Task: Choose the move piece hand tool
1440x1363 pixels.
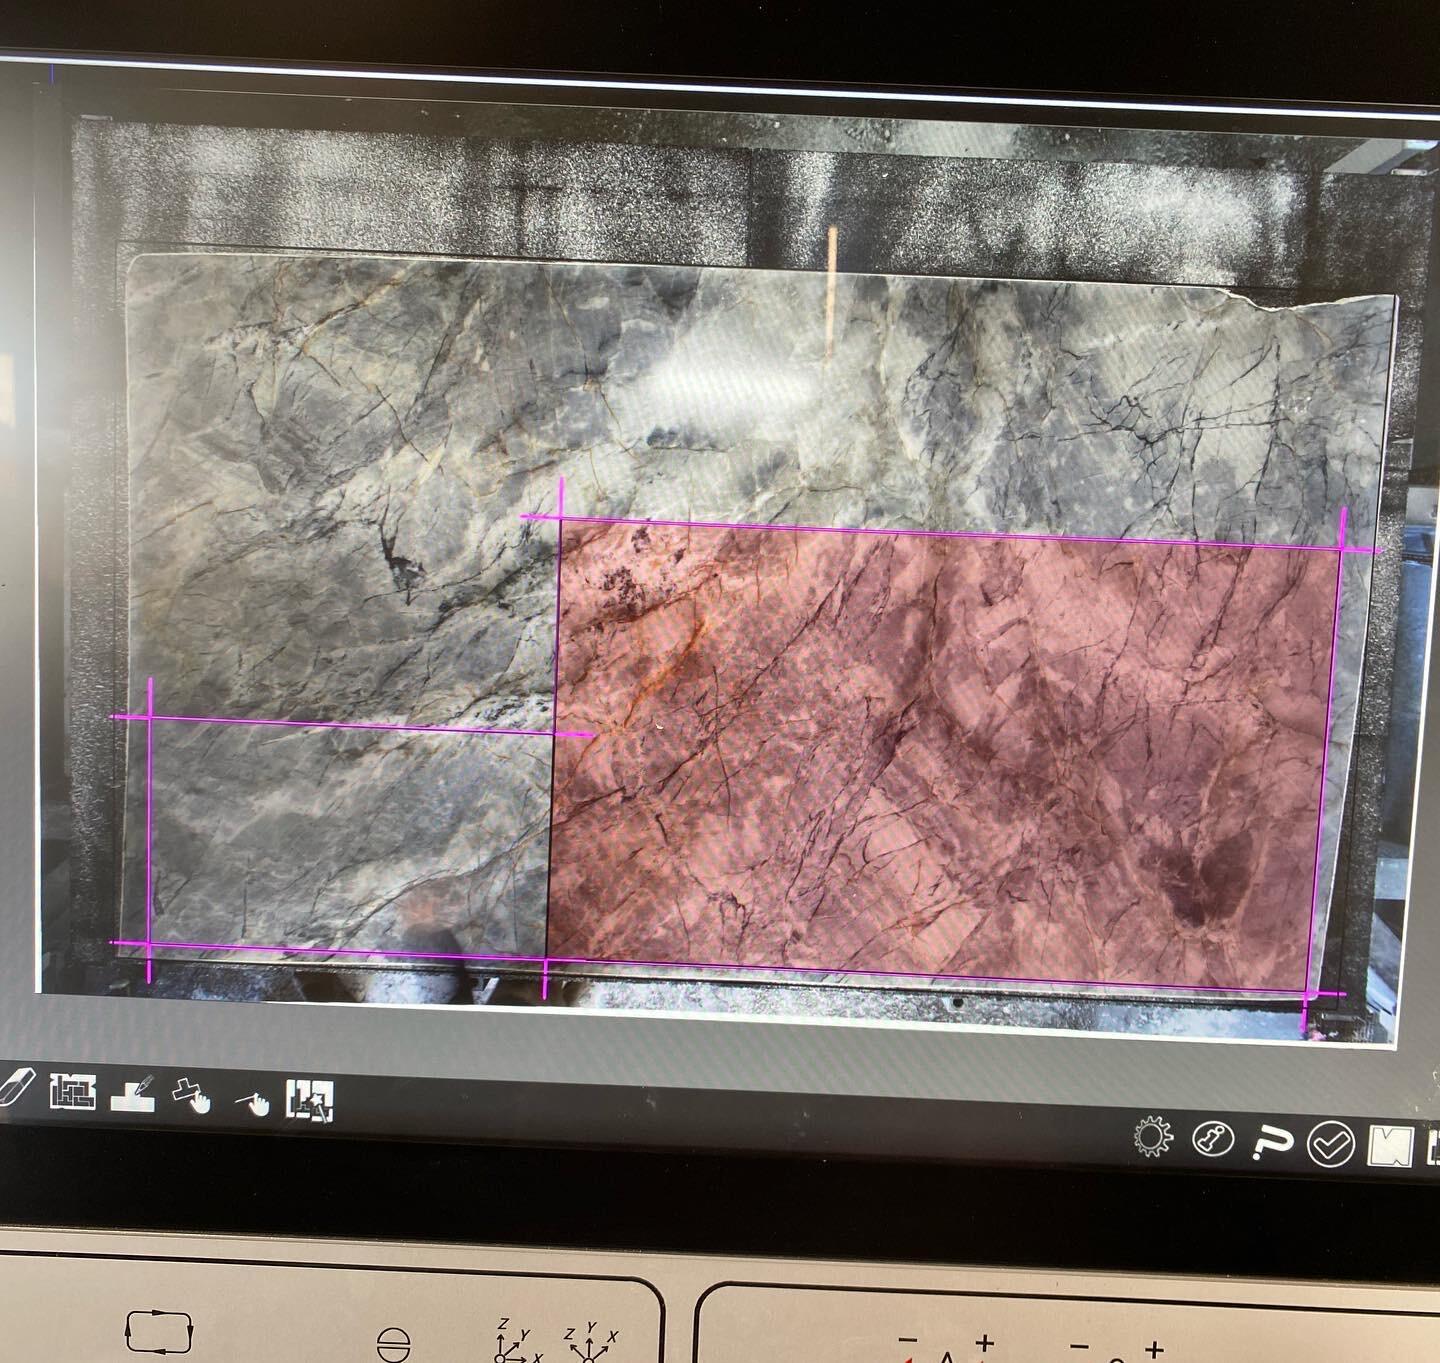Action: [x=191, y=1096]
